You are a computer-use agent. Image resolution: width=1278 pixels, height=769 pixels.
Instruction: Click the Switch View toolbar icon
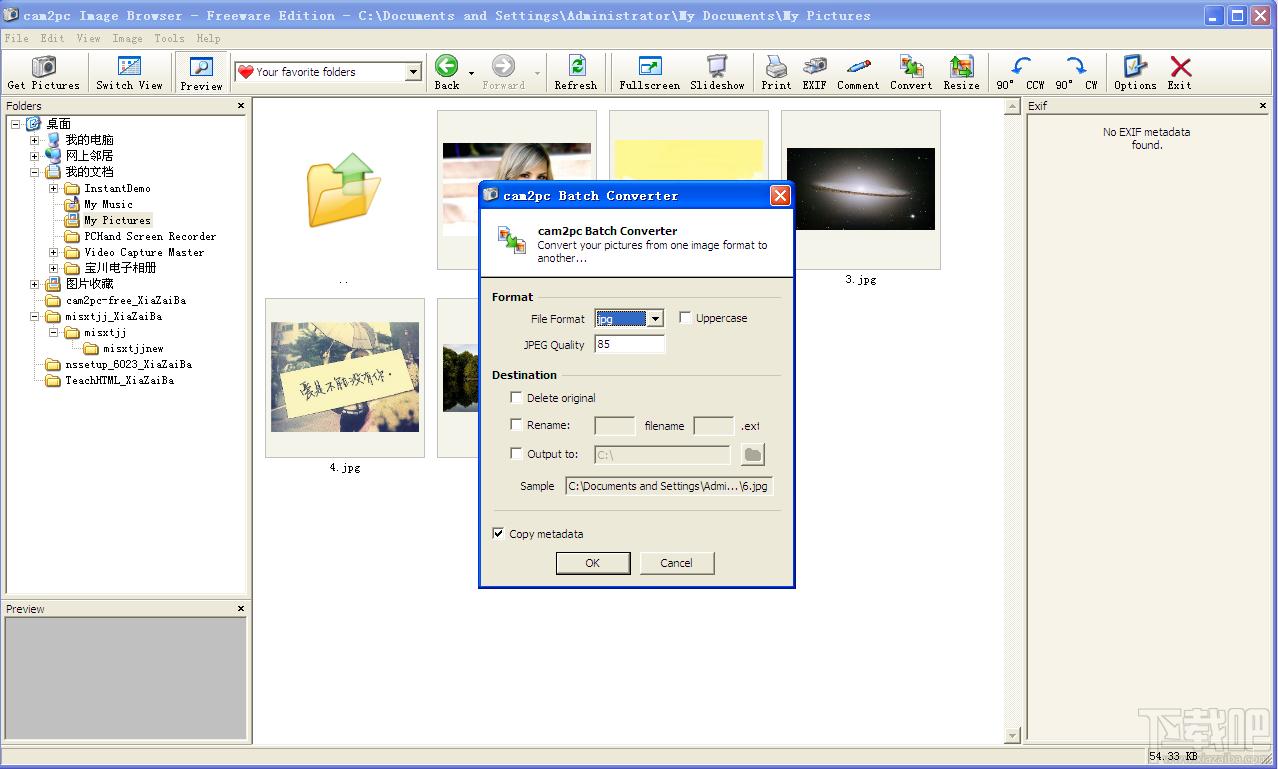point(129,67)
